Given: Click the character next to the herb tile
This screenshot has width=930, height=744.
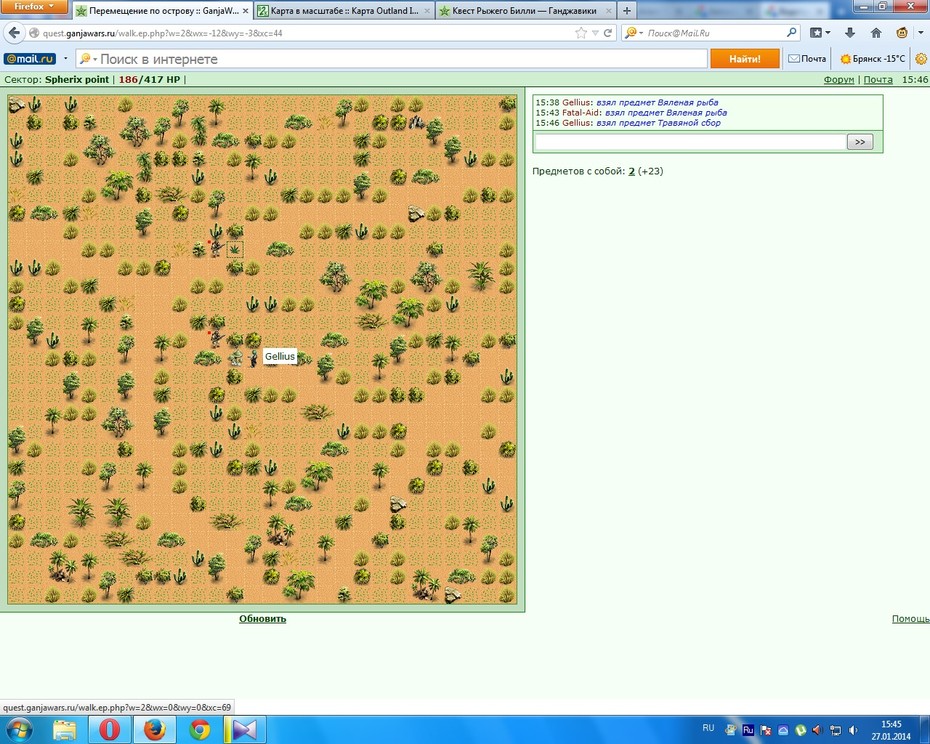Looking at the screenshot, I should pyautogui.click(x=216, y=247).
